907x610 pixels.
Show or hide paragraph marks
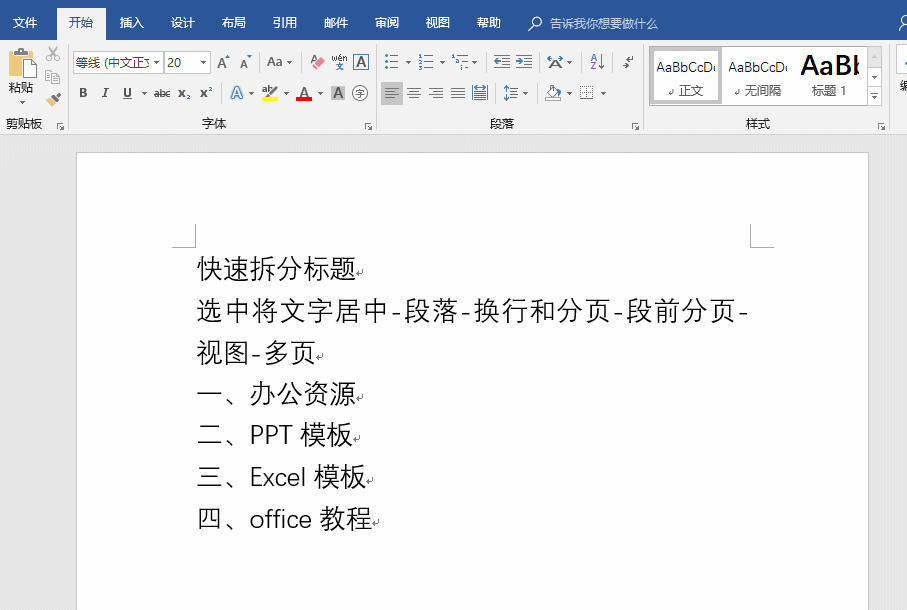628,62
